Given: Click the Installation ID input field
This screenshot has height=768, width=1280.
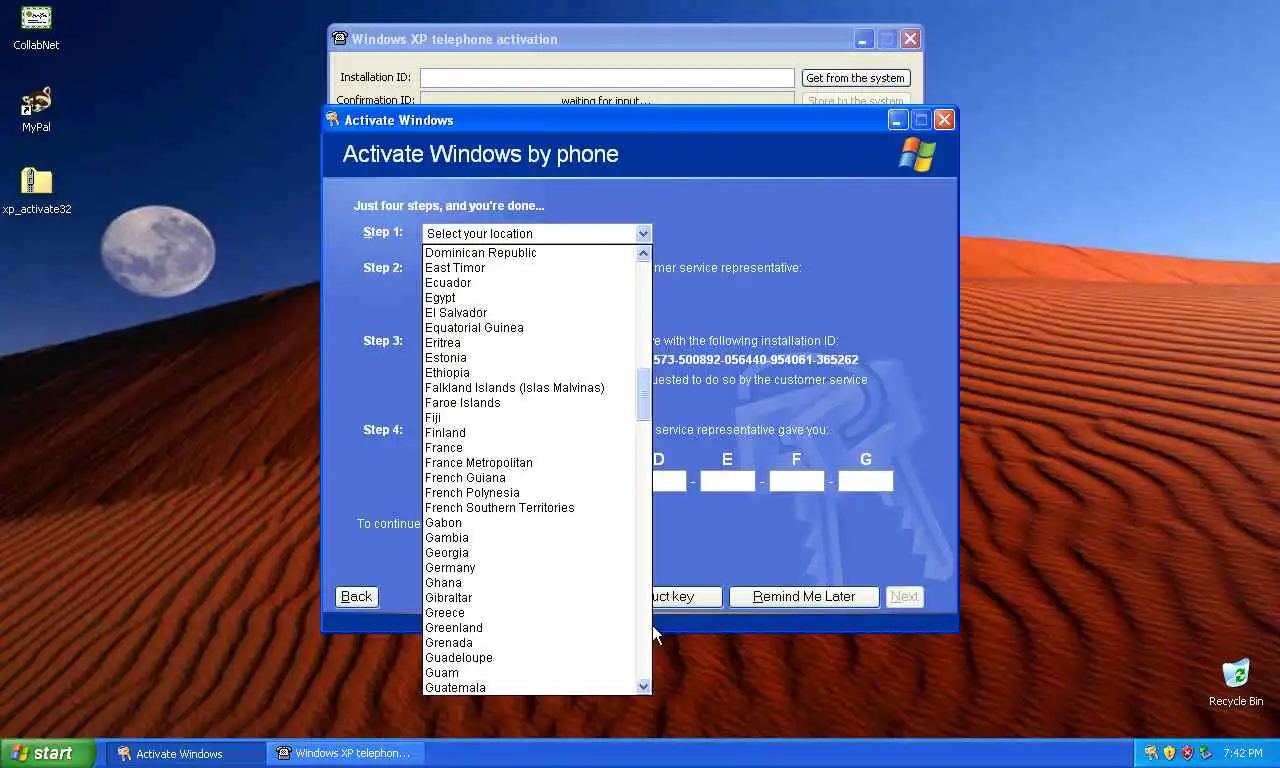Looking at the screenshot, I should 607,78.
